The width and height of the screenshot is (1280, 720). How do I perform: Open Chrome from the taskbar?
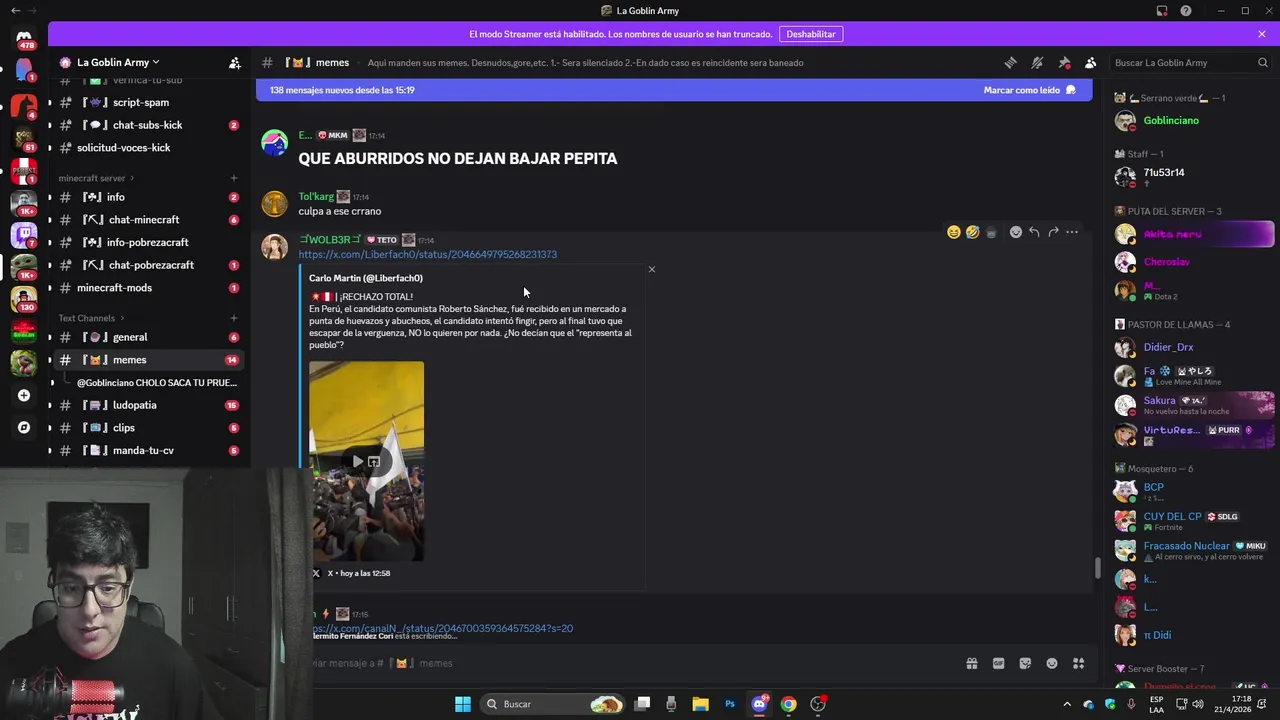(789, 704)
